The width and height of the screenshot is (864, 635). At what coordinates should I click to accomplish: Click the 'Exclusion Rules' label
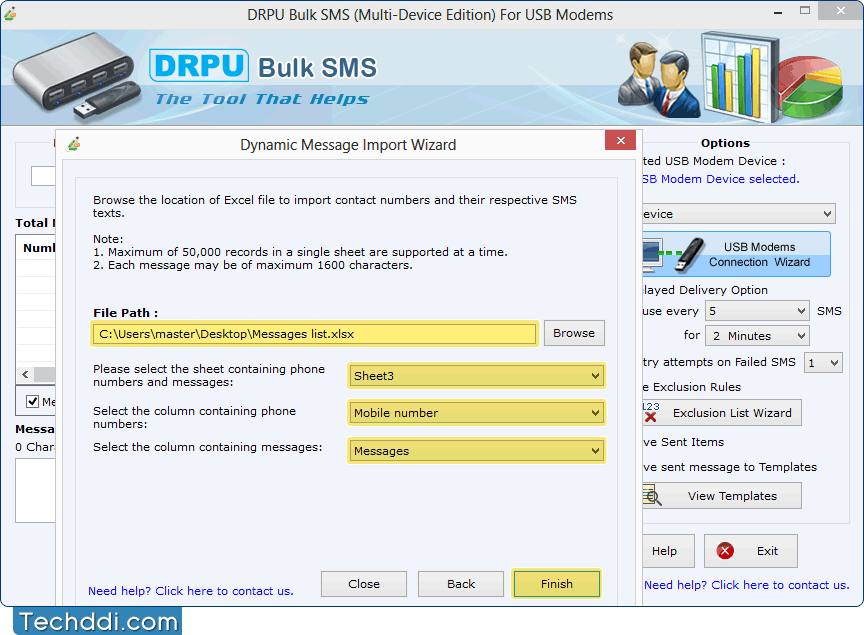(x=696, y=387)
